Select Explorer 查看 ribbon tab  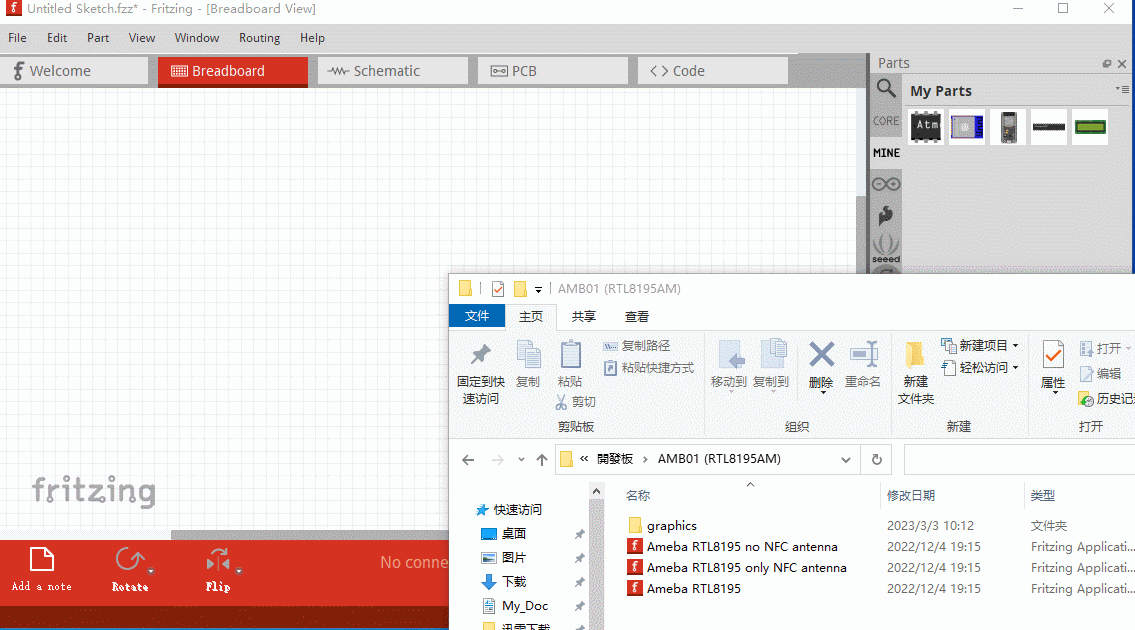coord(637,316)
